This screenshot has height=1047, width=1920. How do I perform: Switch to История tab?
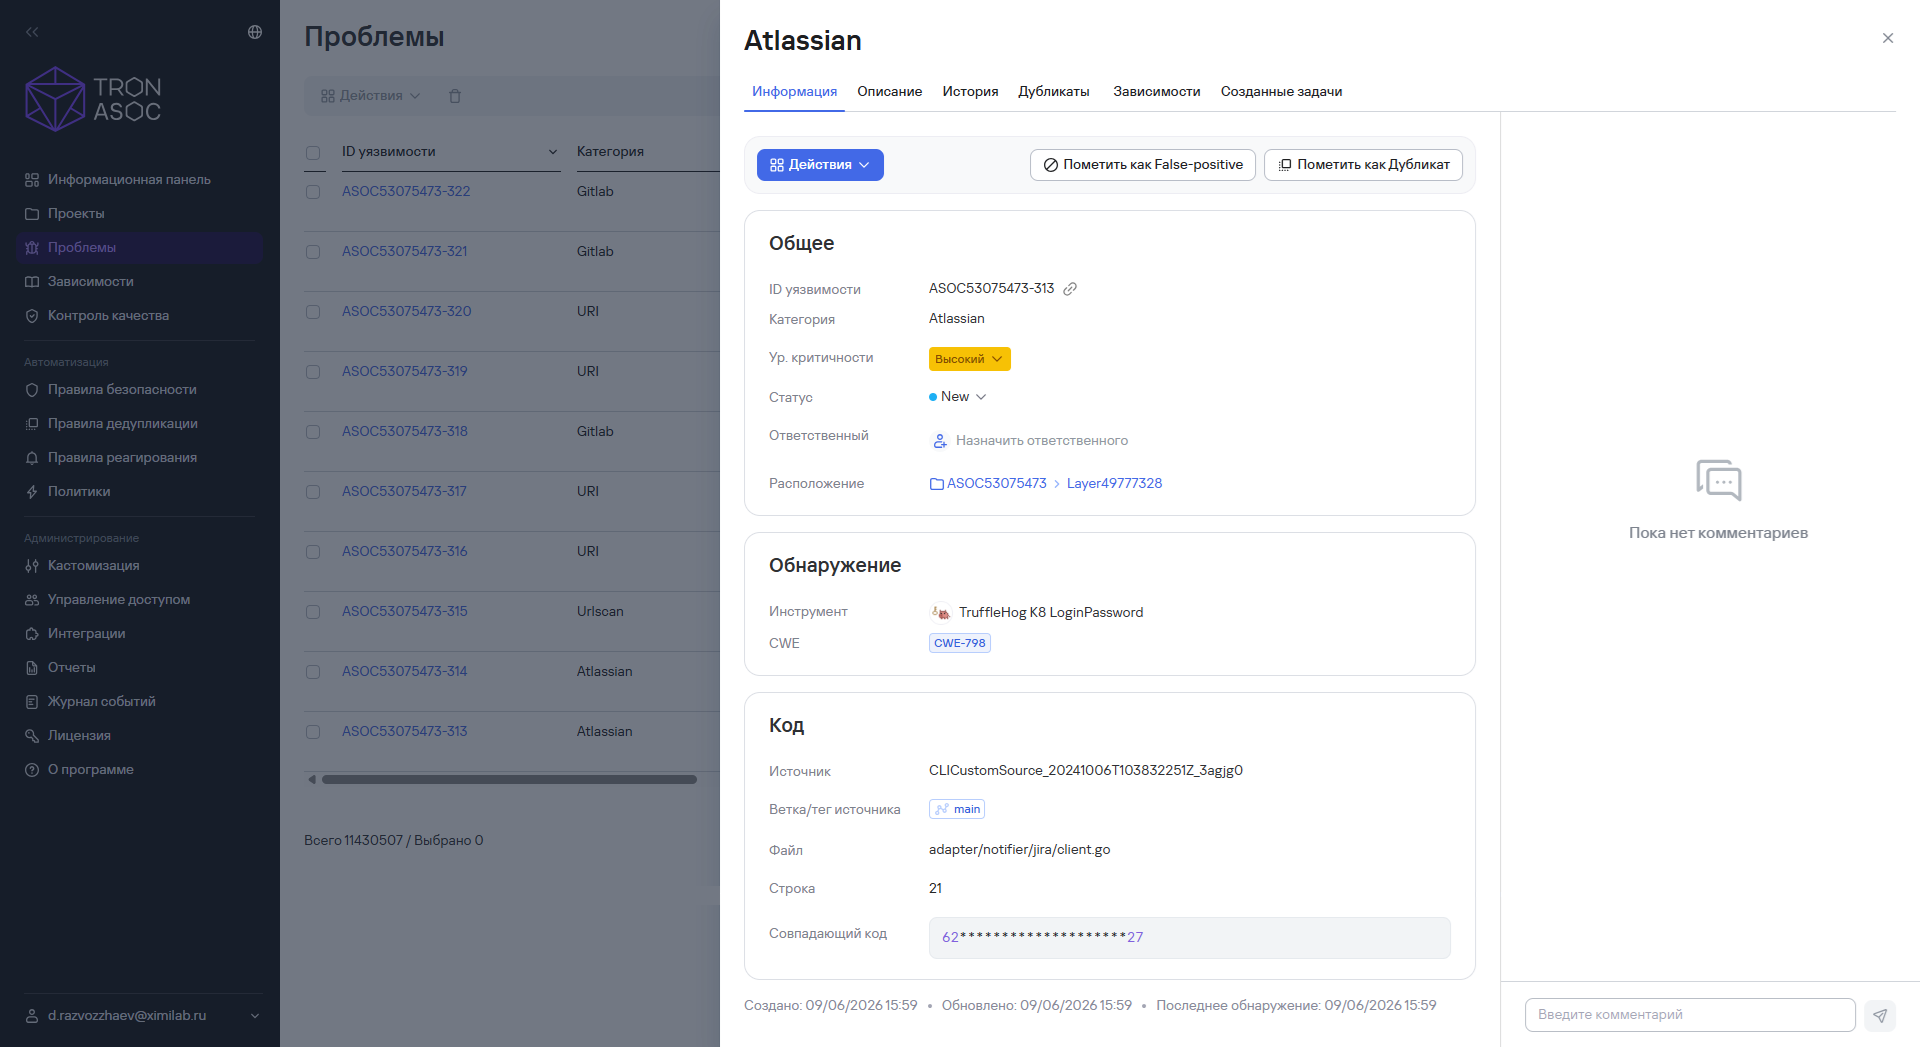(x=970, y=92)
